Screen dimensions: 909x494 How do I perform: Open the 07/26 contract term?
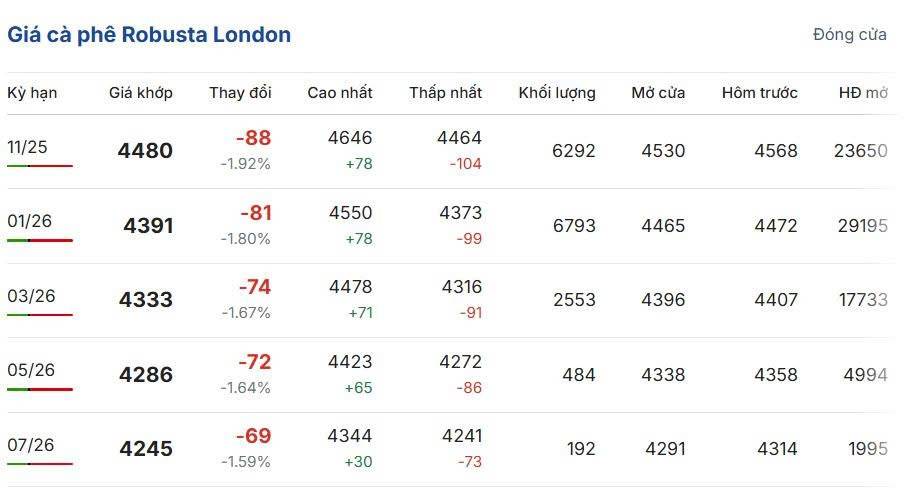(30, 444)
